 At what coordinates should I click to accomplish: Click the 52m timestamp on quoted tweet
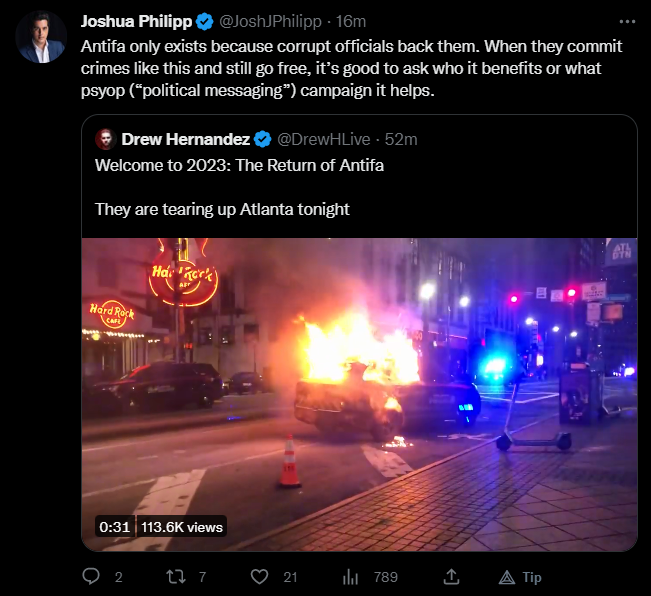pyautogui.click(x=401, y=139)
